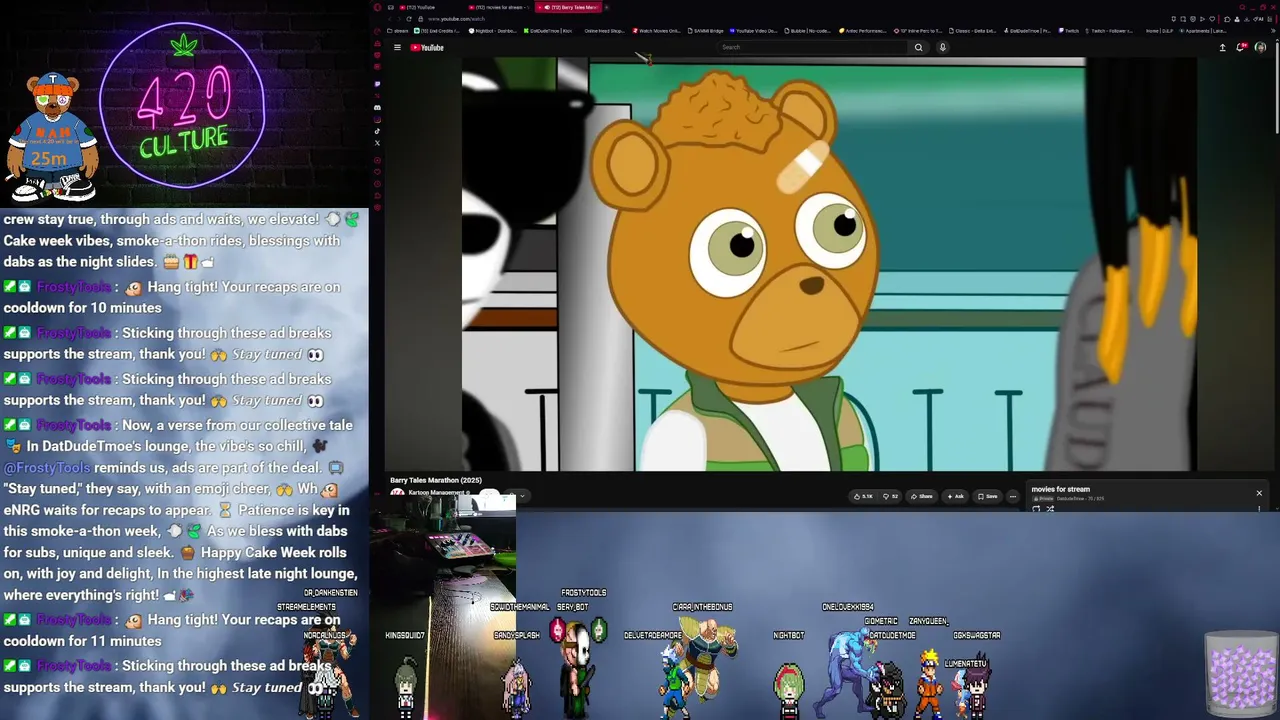The width and height of the screenshot is (1280, 720).
Task: Click the Barry Tales video player
Action: [x=829, y=264]
